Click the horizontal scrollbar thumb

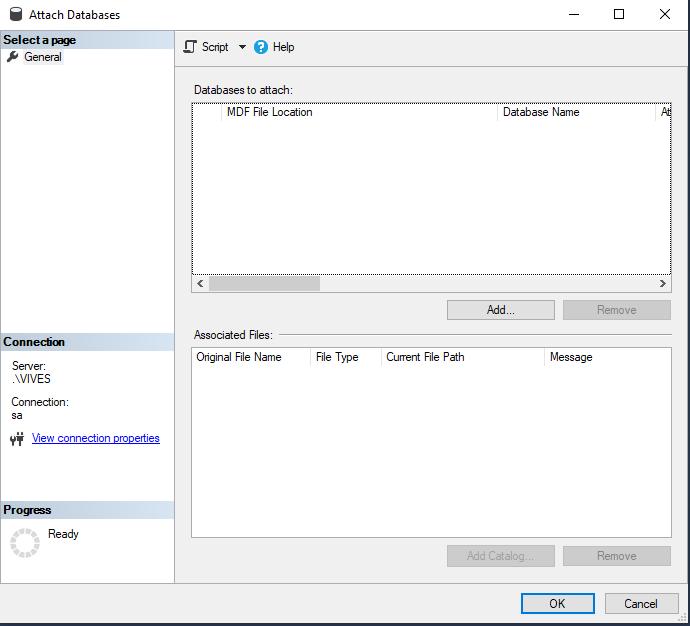pos(264,284)
